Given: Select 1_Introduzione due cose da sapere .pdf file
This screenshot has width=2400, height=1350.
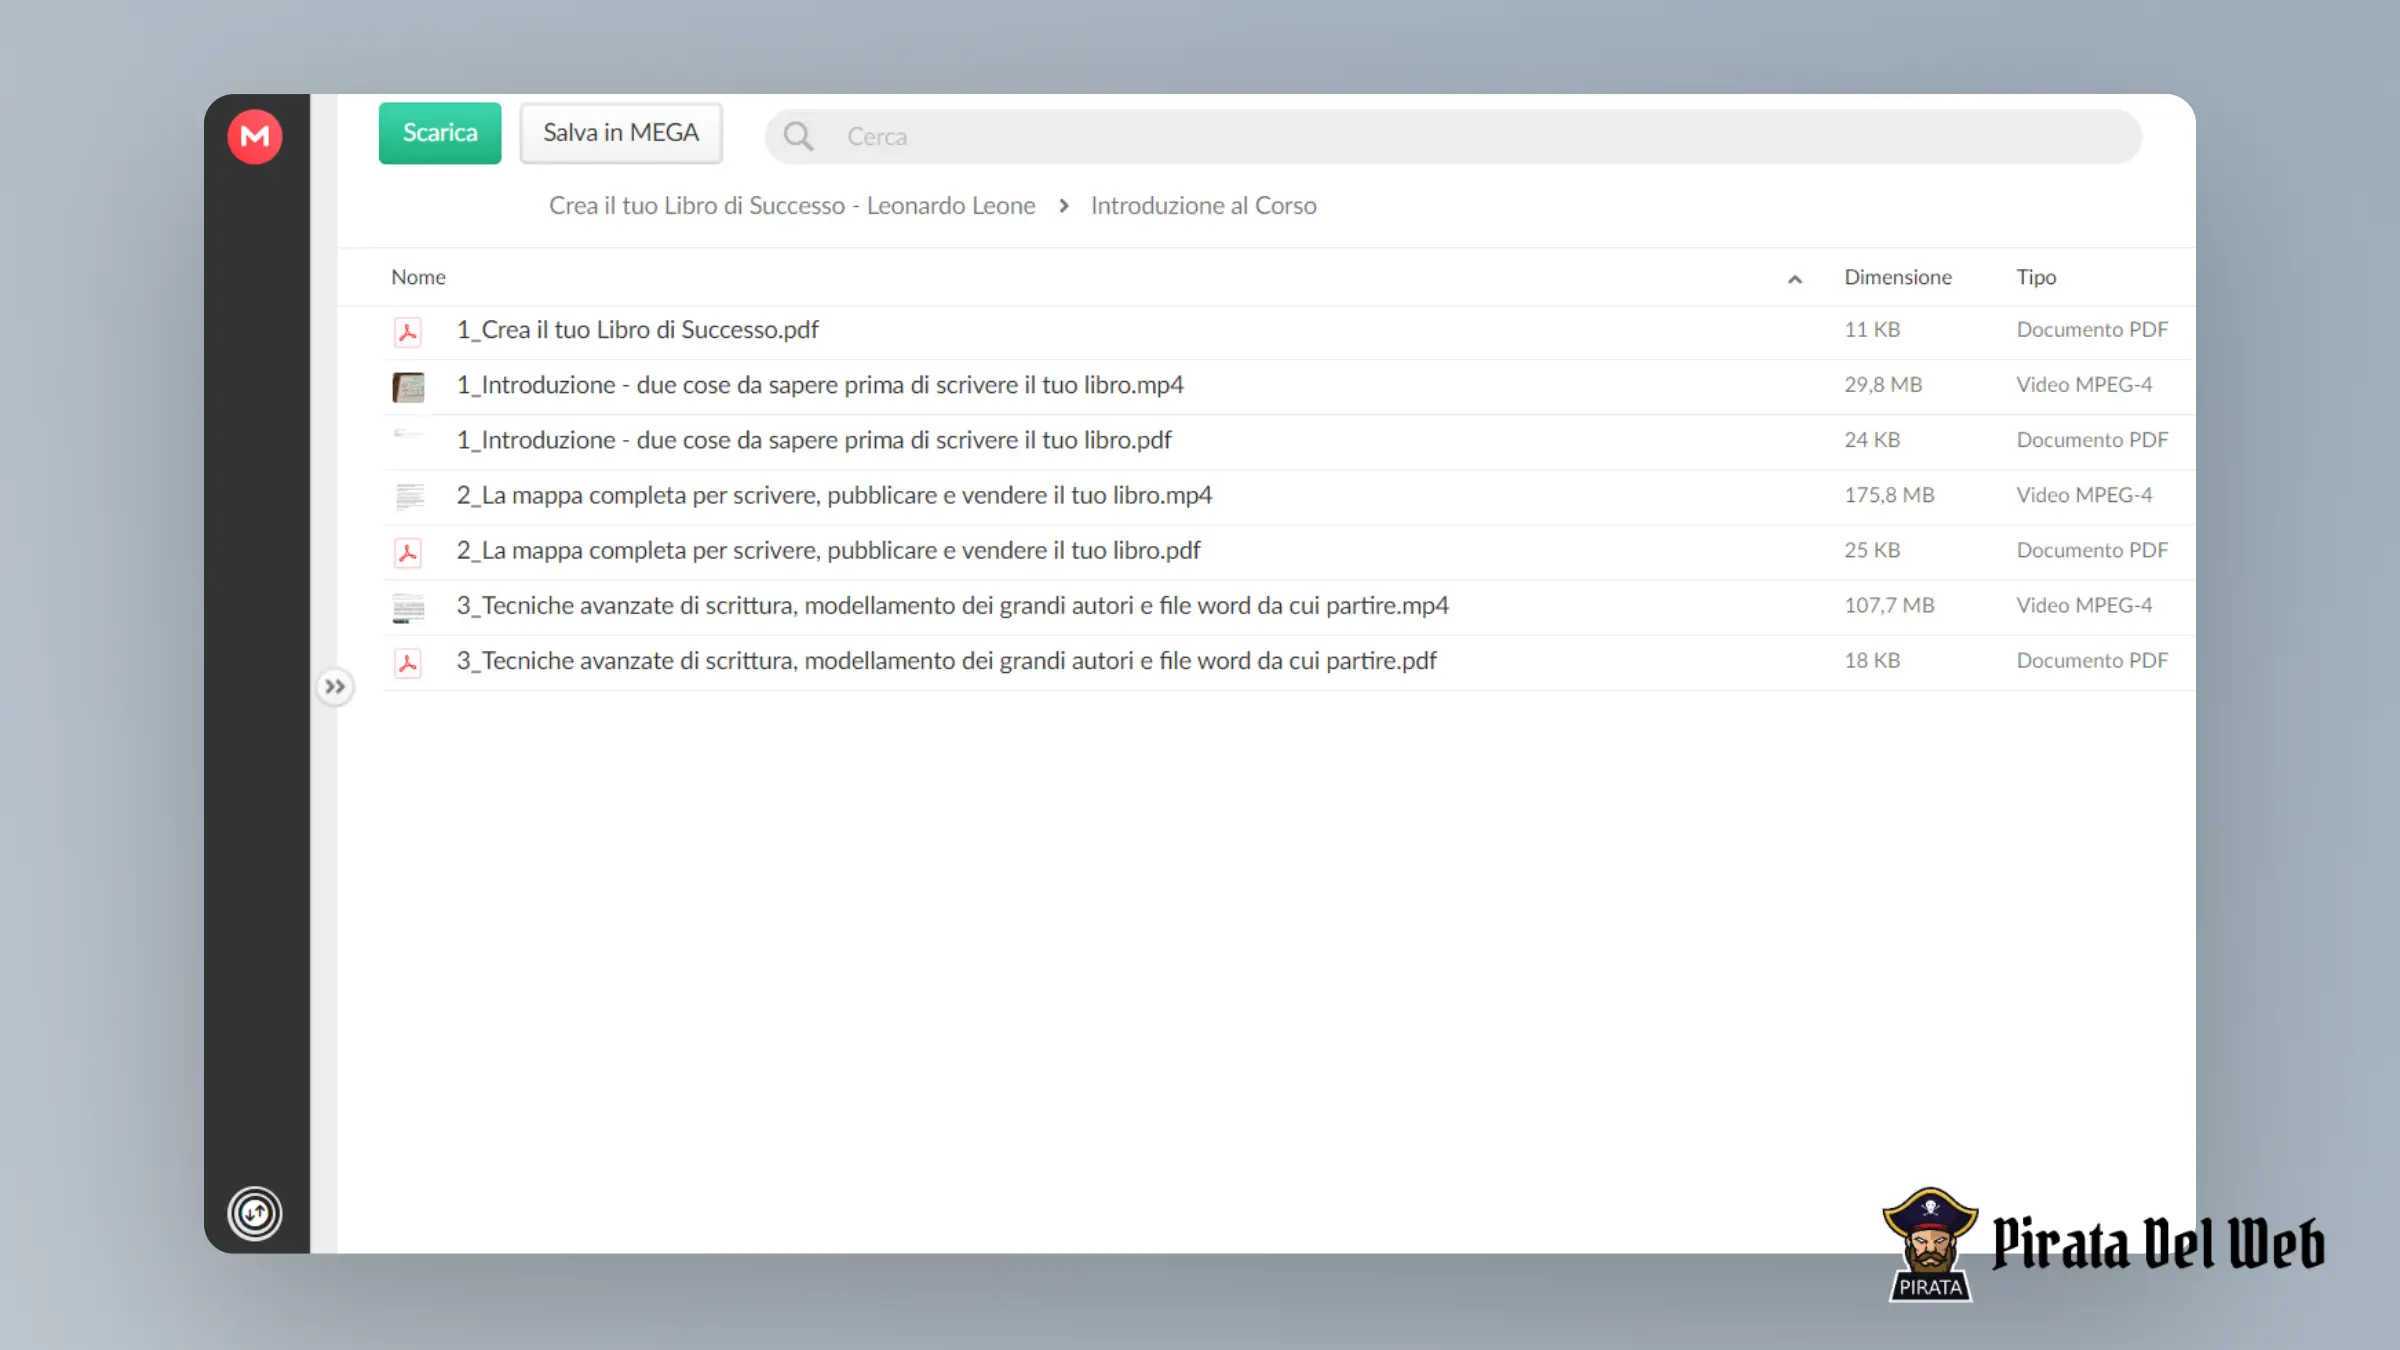Looking at the screenshot, I should pos(814,440).
